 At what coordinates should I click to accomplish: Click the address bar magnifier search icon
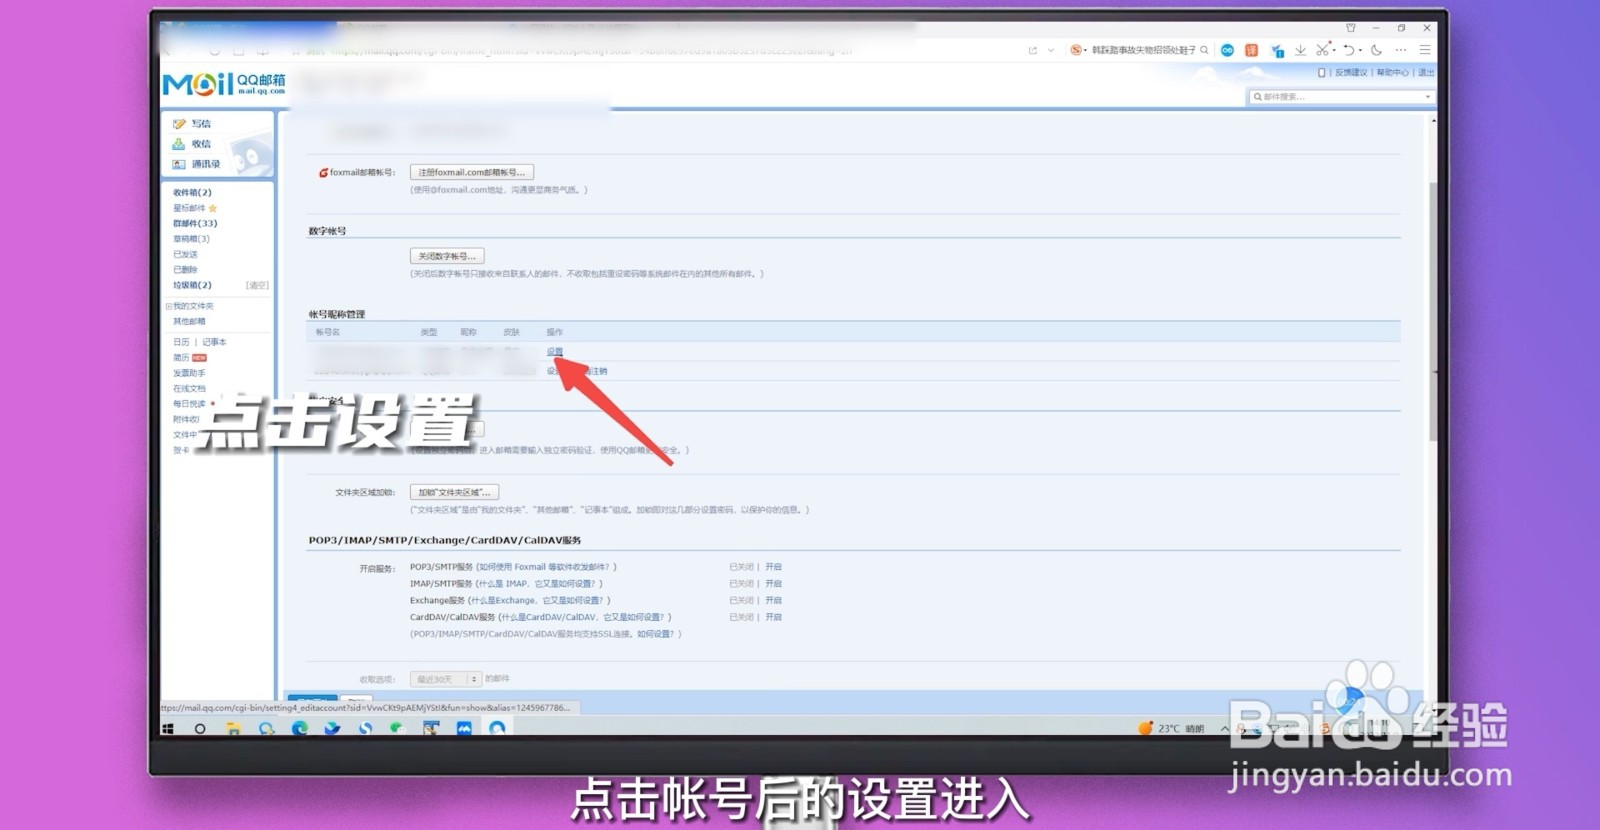point(1204,50)
